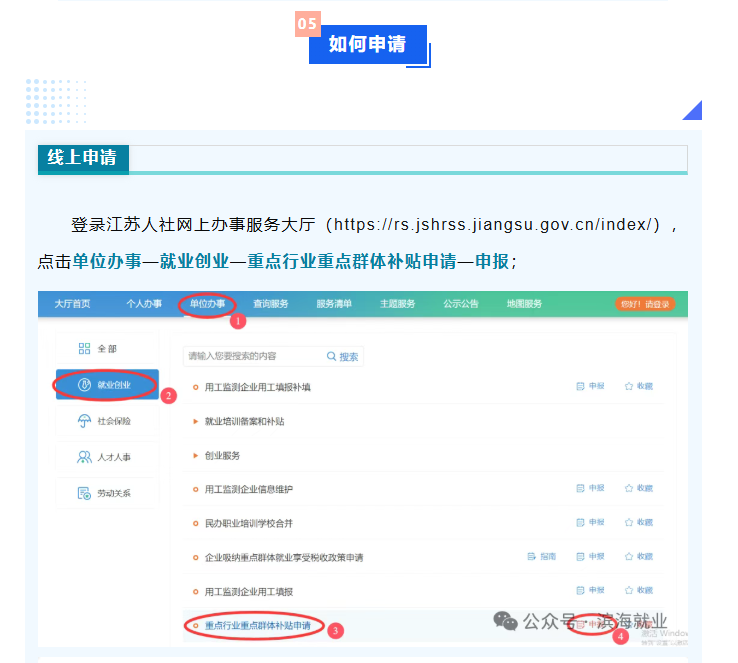Click the 搜索 magnifier search icon
Viewport: 738px width, 663px height.
pos(332,356)
